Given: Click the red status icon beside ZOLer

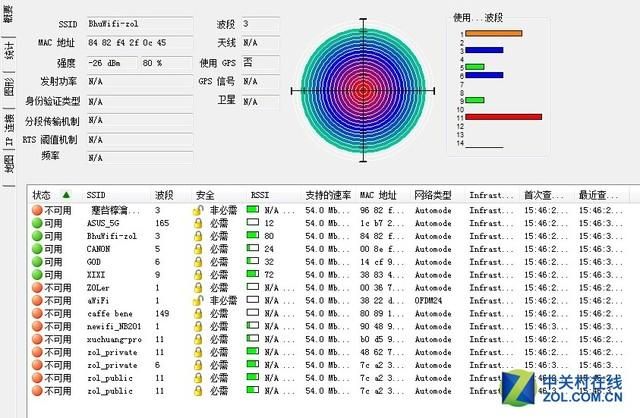Looking at the screenshot, I should 37,287.
